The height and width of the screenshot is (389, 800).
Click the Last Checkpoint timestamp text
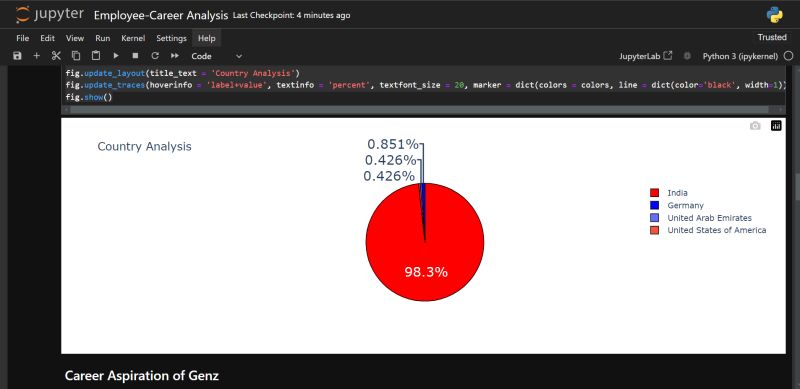[291, 15]
